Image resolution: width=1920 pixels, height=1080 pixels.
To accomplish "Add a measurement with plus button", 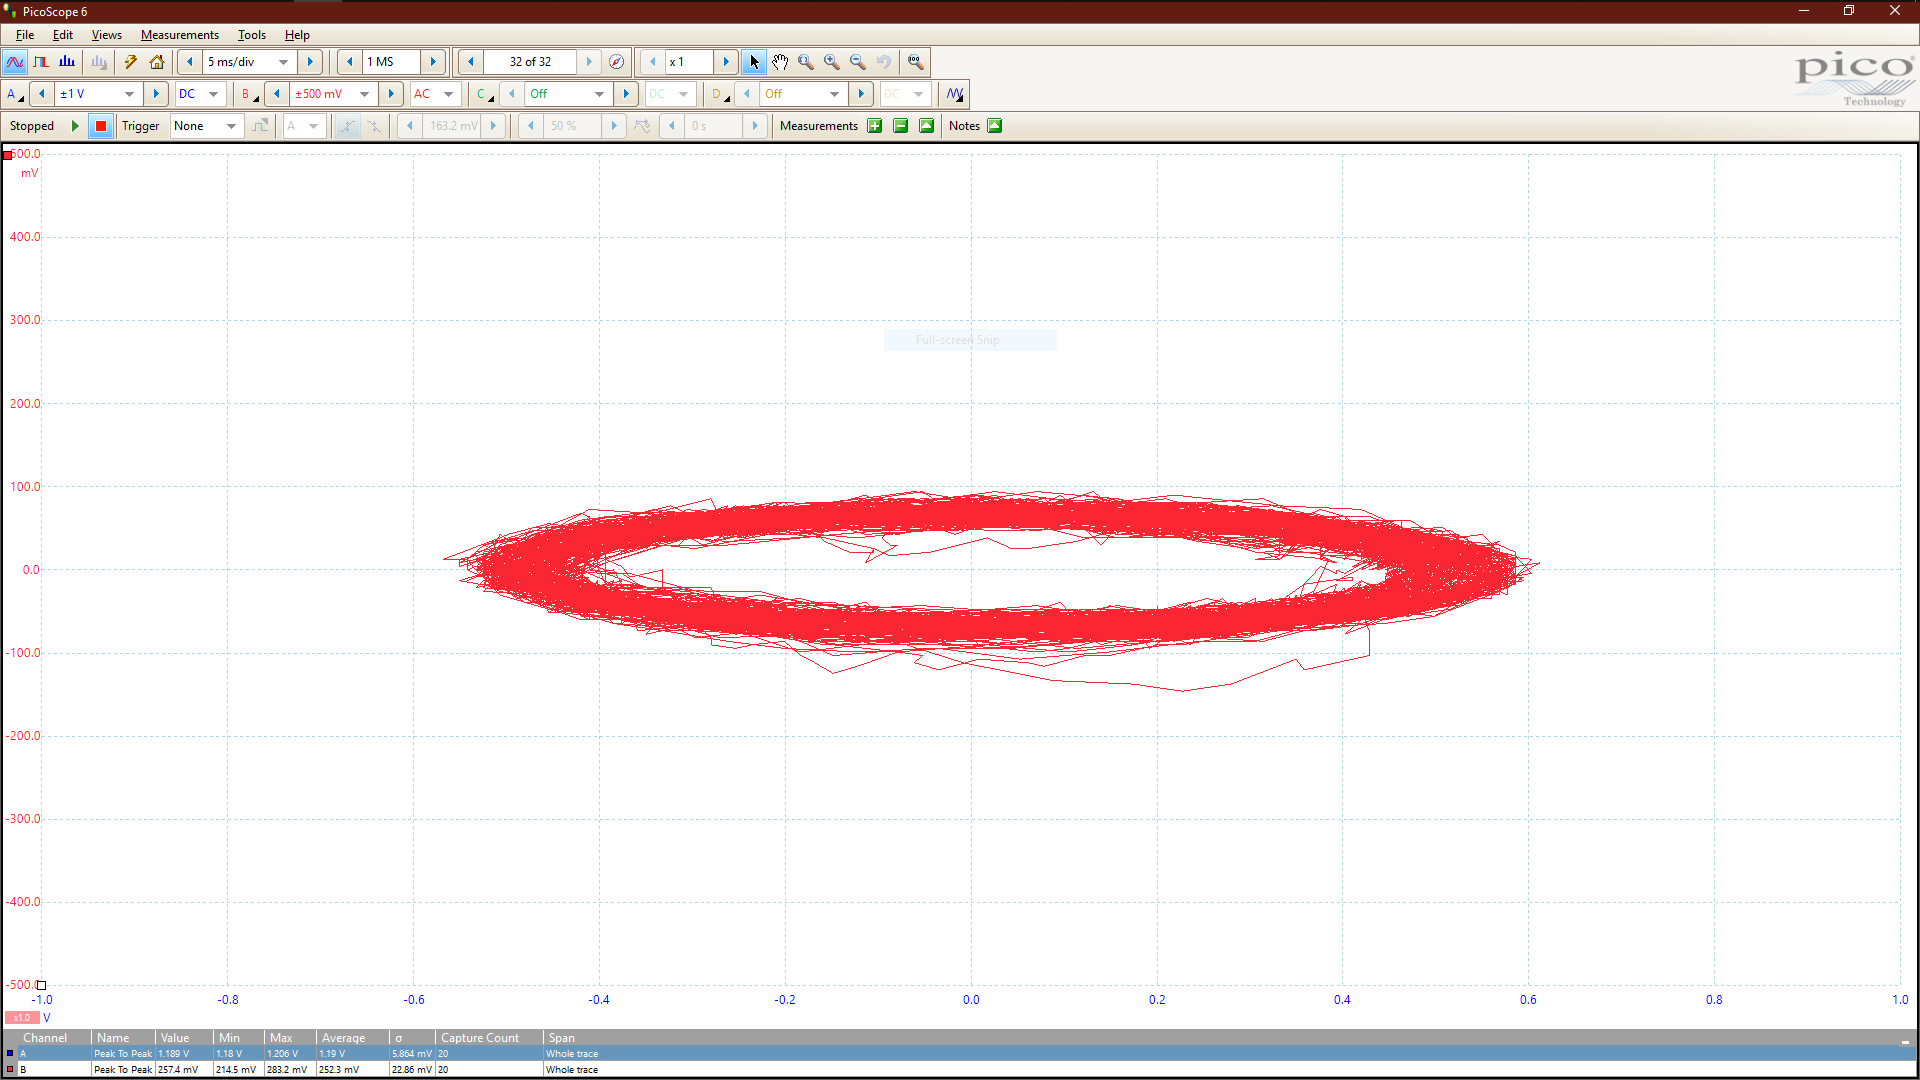I will click(x=875, y=126).
